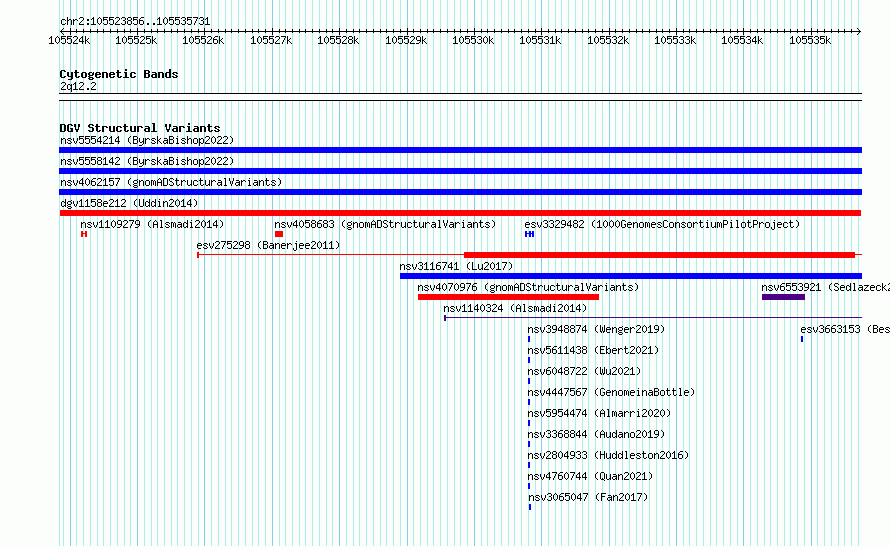The width and height of the screenshot is (890, 546).
Task: Open nsv6048722 (Wu2021) label
Action: [x=584, y=371]
